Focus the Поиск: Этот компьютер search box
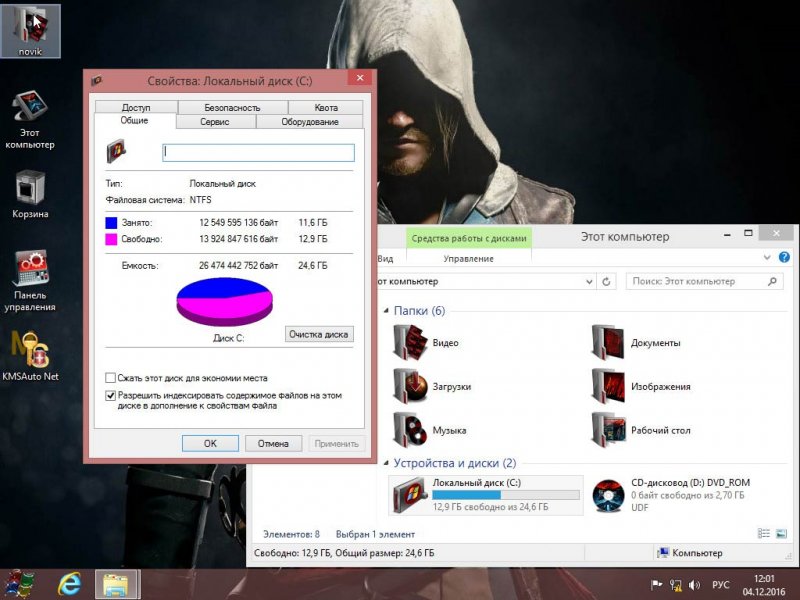The image size is (800, 600). click(x=704, y=281)
